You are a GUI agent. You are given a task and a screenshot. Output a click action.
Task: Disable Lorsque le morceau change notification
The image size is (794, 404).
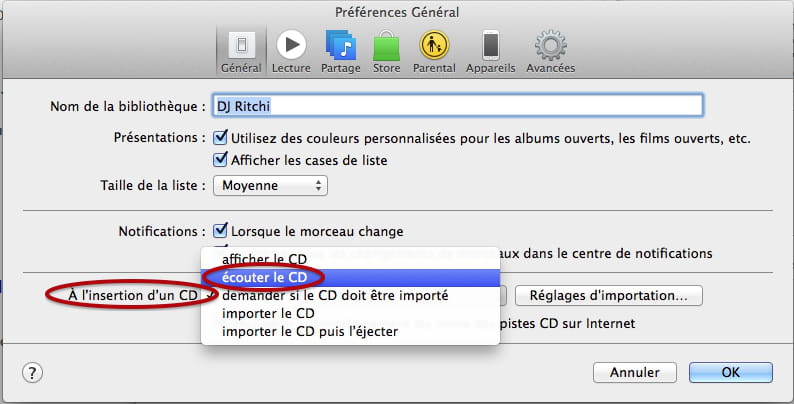[220, 231]
